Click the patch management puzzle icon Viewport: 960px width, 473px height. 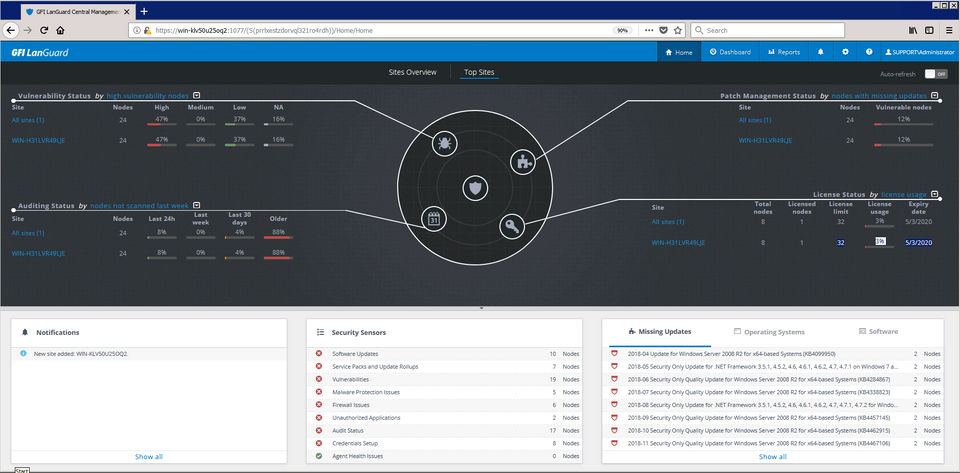(523, 162)
